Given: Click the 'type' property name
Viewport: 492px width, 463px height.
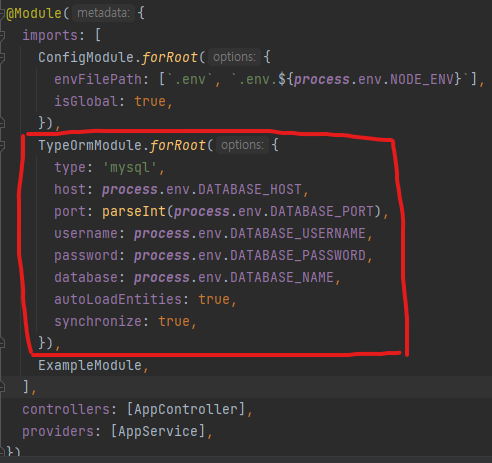Looking at the screenshot, I should tap(70, 167).
